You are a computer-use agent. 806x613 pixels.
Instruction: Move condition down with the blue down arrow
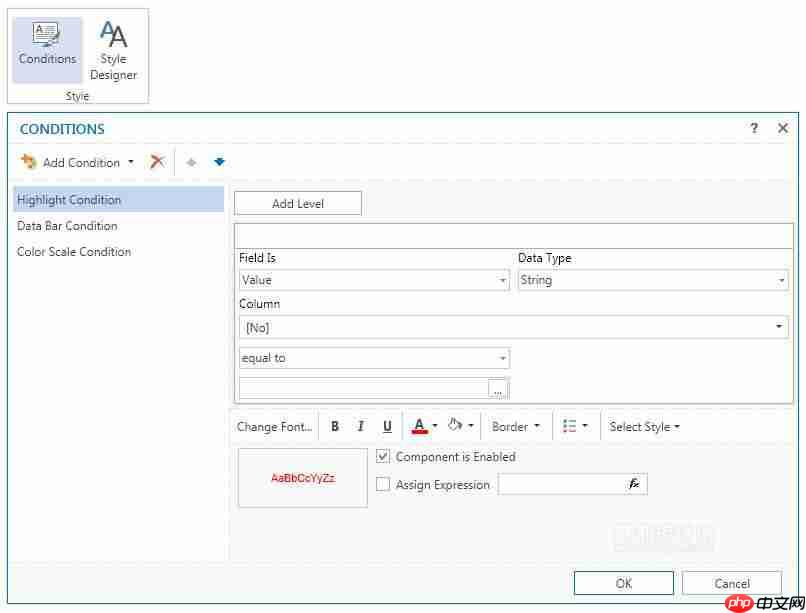(218, 161)
